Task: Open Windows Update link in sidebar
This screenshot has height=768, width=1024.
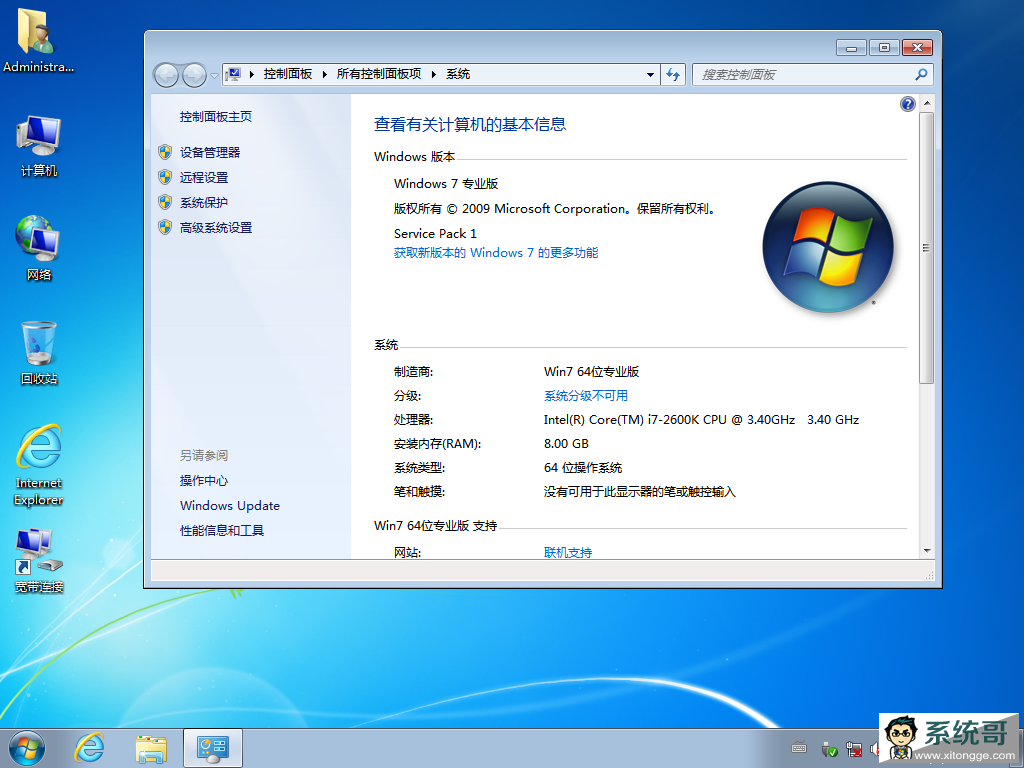Action: (x=230, y=505)
